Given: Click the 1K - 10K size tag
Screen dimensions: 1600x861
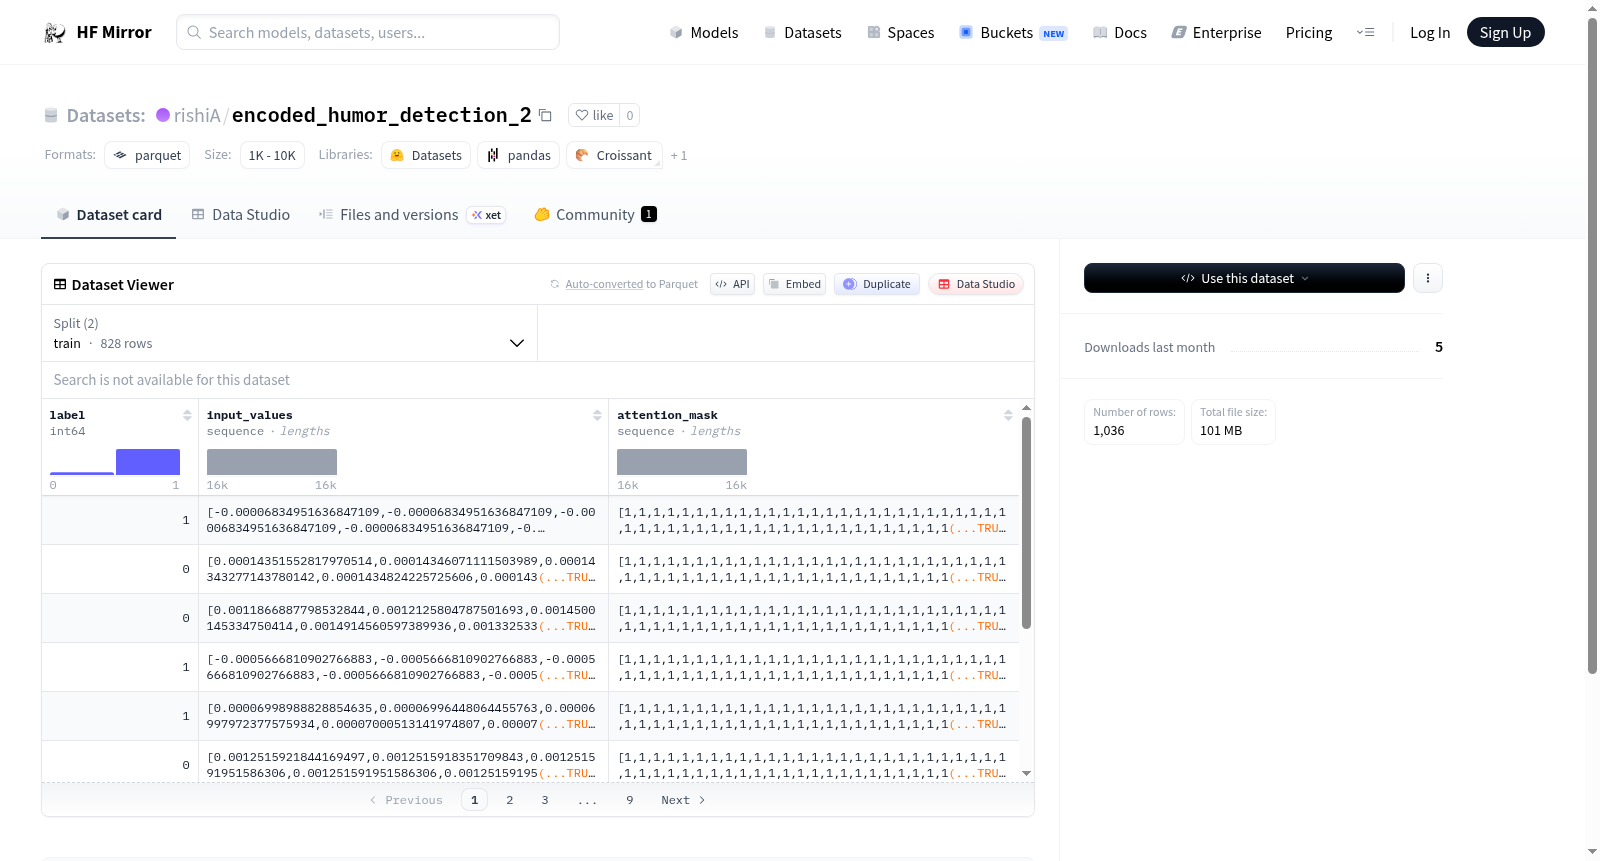Looking at the screenshot, I should click(x=272, y=155).
